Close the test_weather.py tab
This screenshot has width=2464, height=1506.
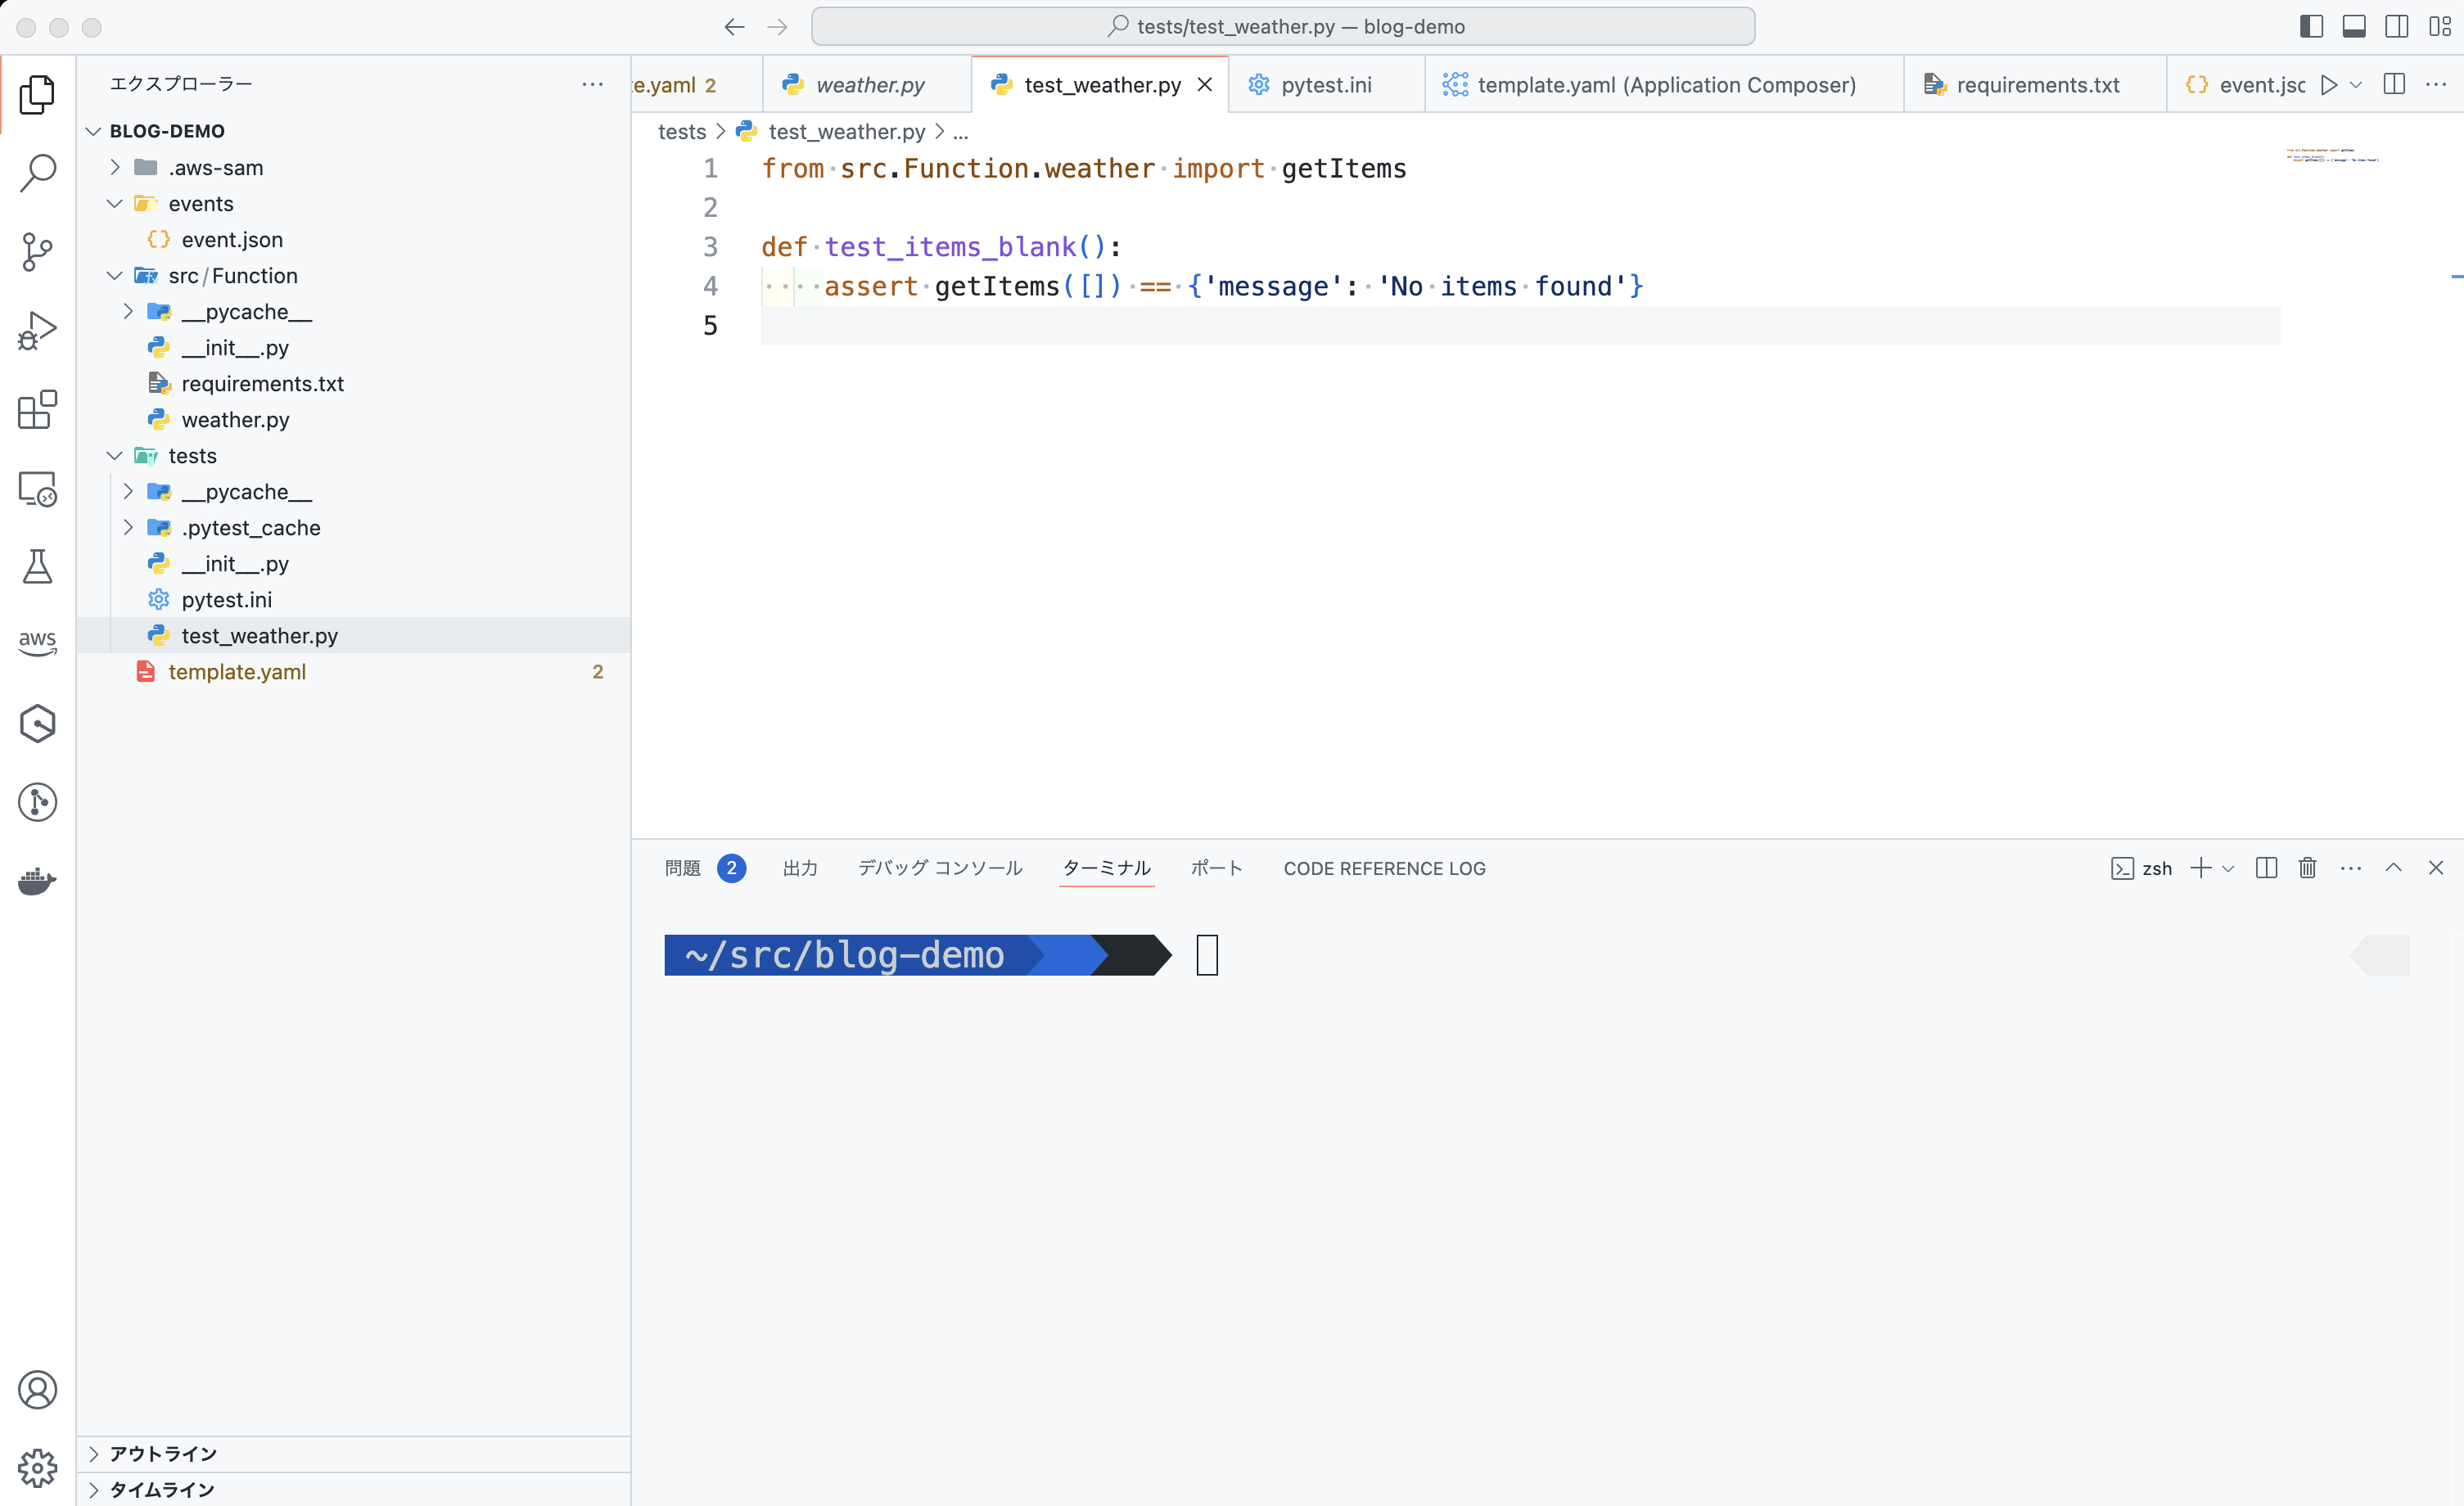(1205, 85)
